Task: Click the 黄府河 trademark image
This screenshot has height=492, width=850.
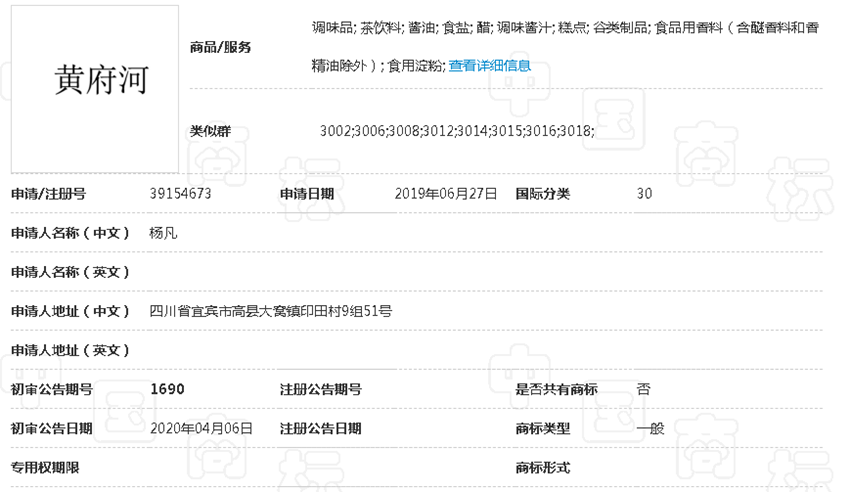Action: (x=95, y=89)
